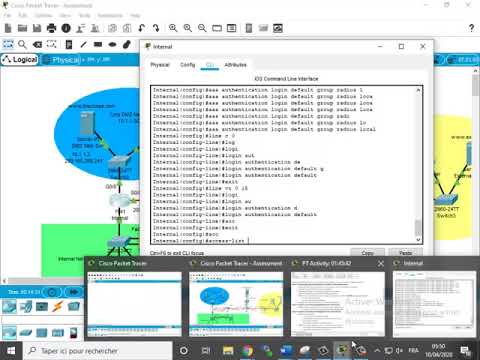480x360 pixels.
Task: Print the workspace with the printer icon
Action: pos(51,28)
